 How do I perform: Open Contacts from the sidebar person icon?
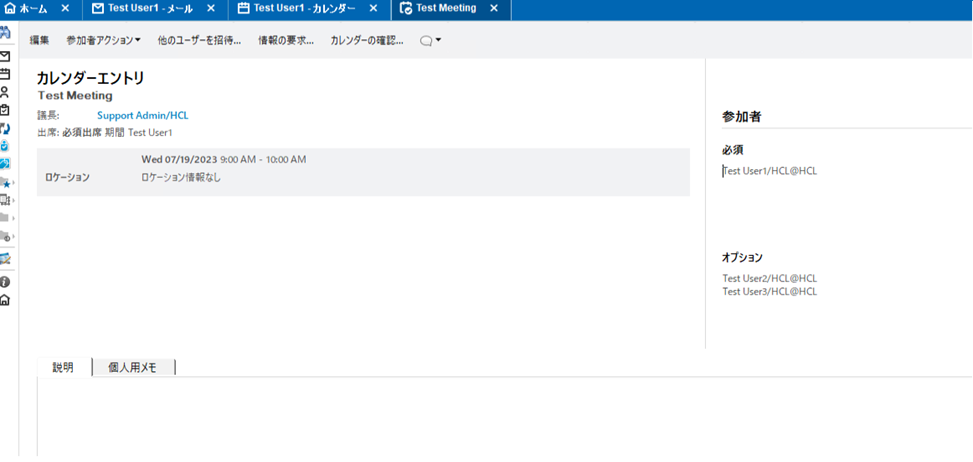pyautogui.click(x=5, y=92)
